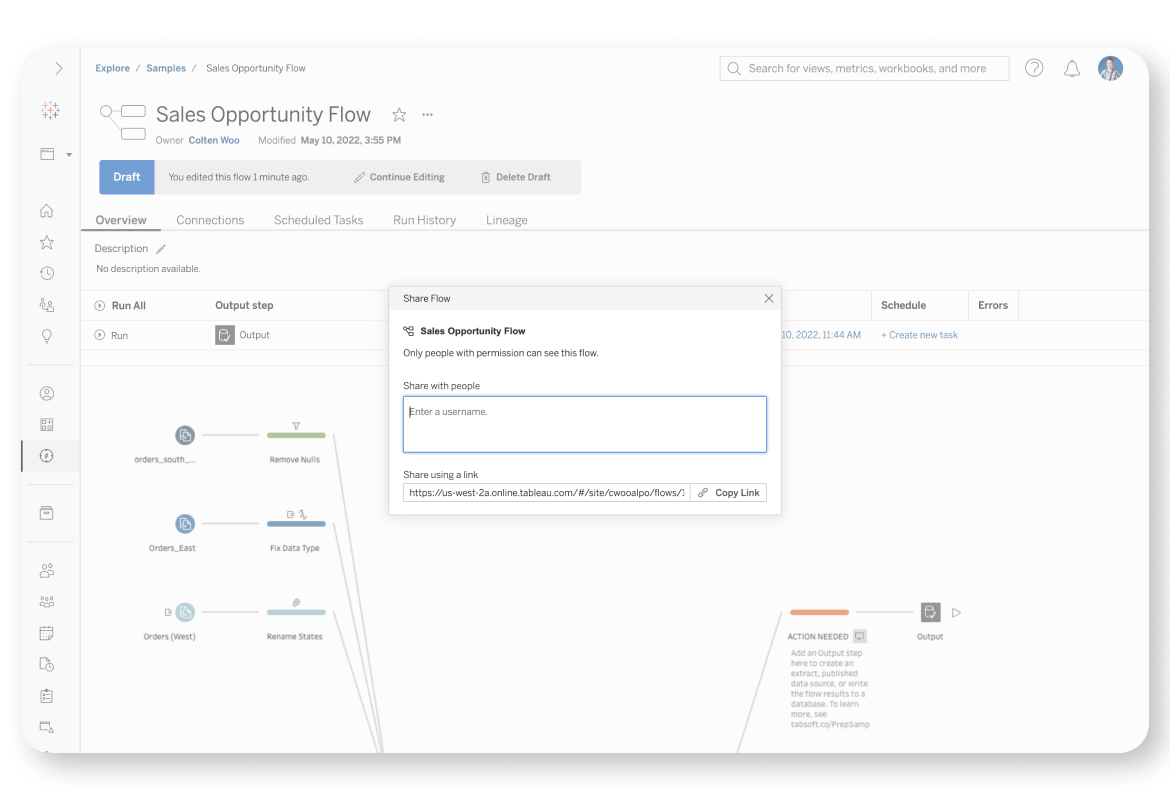1170x801 pixels.
Task: Open the Help question mark icon
Action: click(x=1033, y=68)
